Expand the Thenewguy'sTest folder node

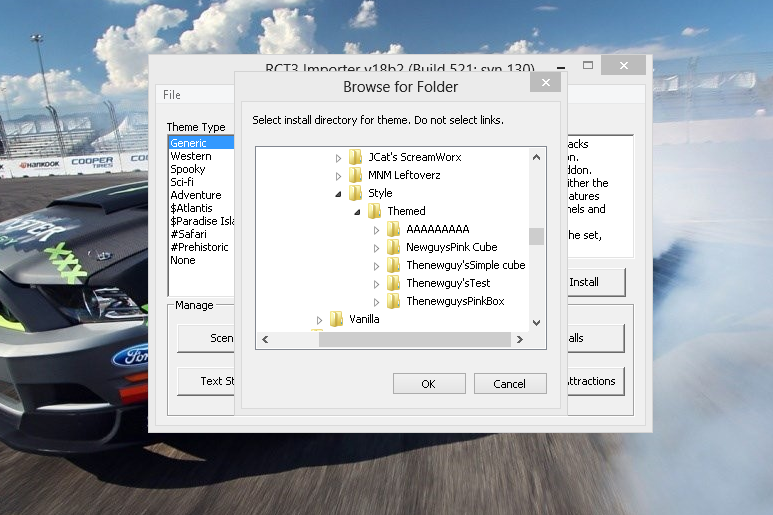376,284
